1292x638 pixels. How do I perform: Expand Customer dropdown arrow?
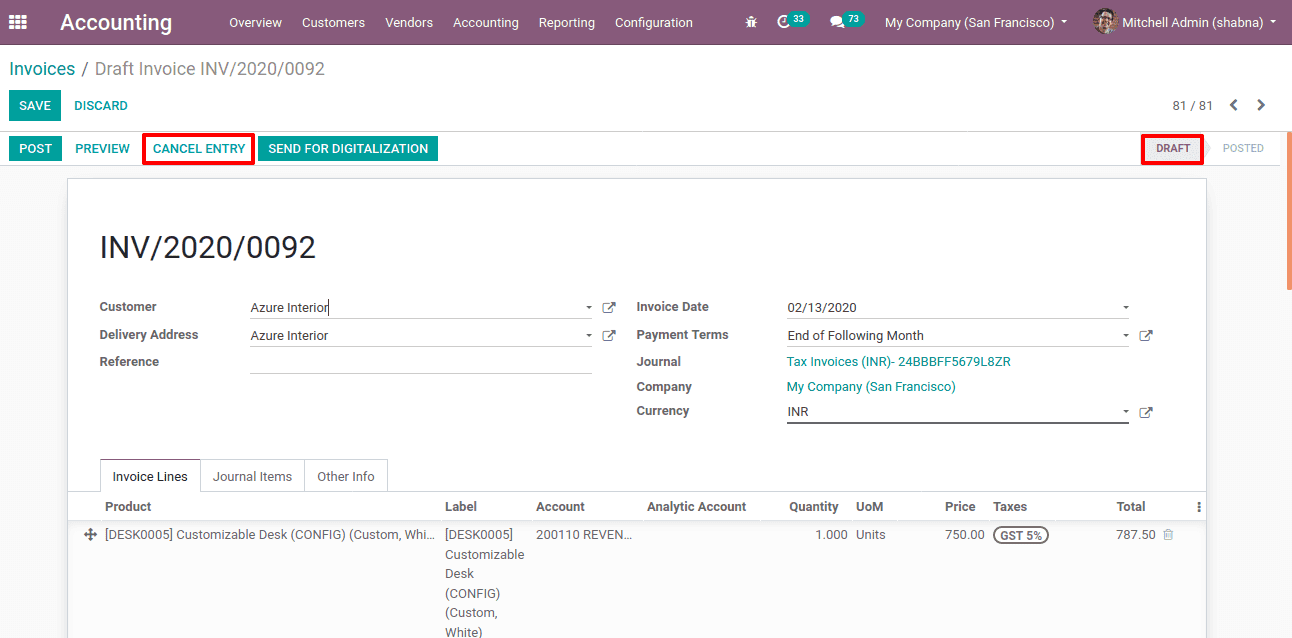point(588,308)
